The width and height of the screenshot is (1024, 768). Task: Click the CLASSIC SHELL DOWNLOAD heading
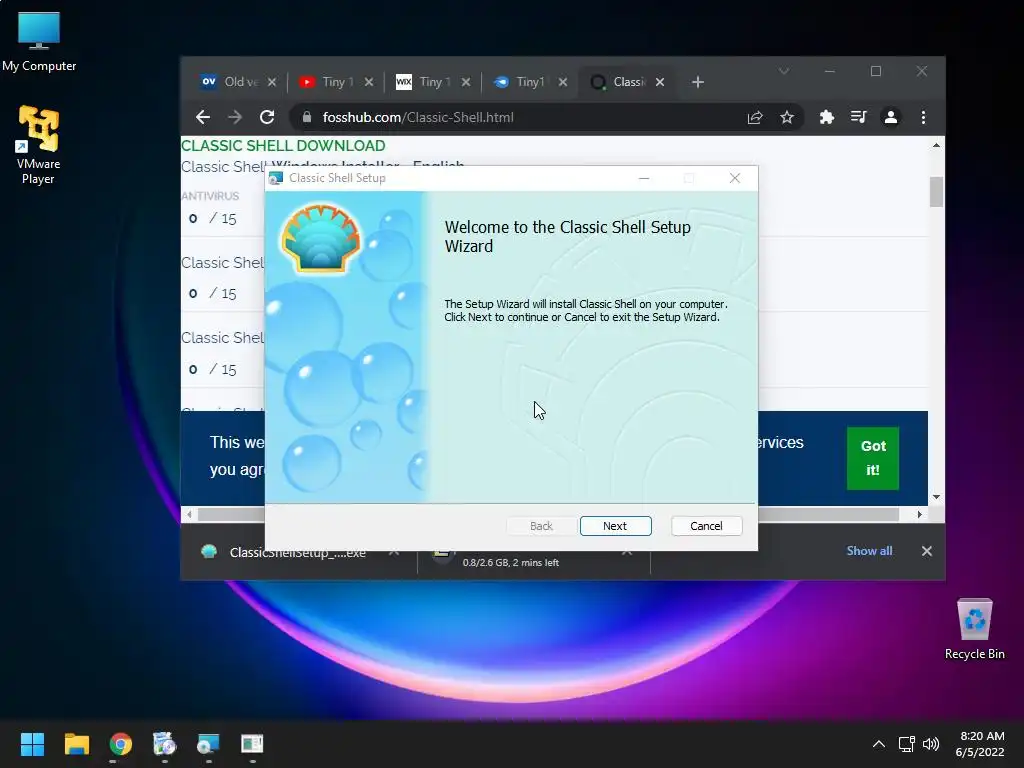point(283,146)
